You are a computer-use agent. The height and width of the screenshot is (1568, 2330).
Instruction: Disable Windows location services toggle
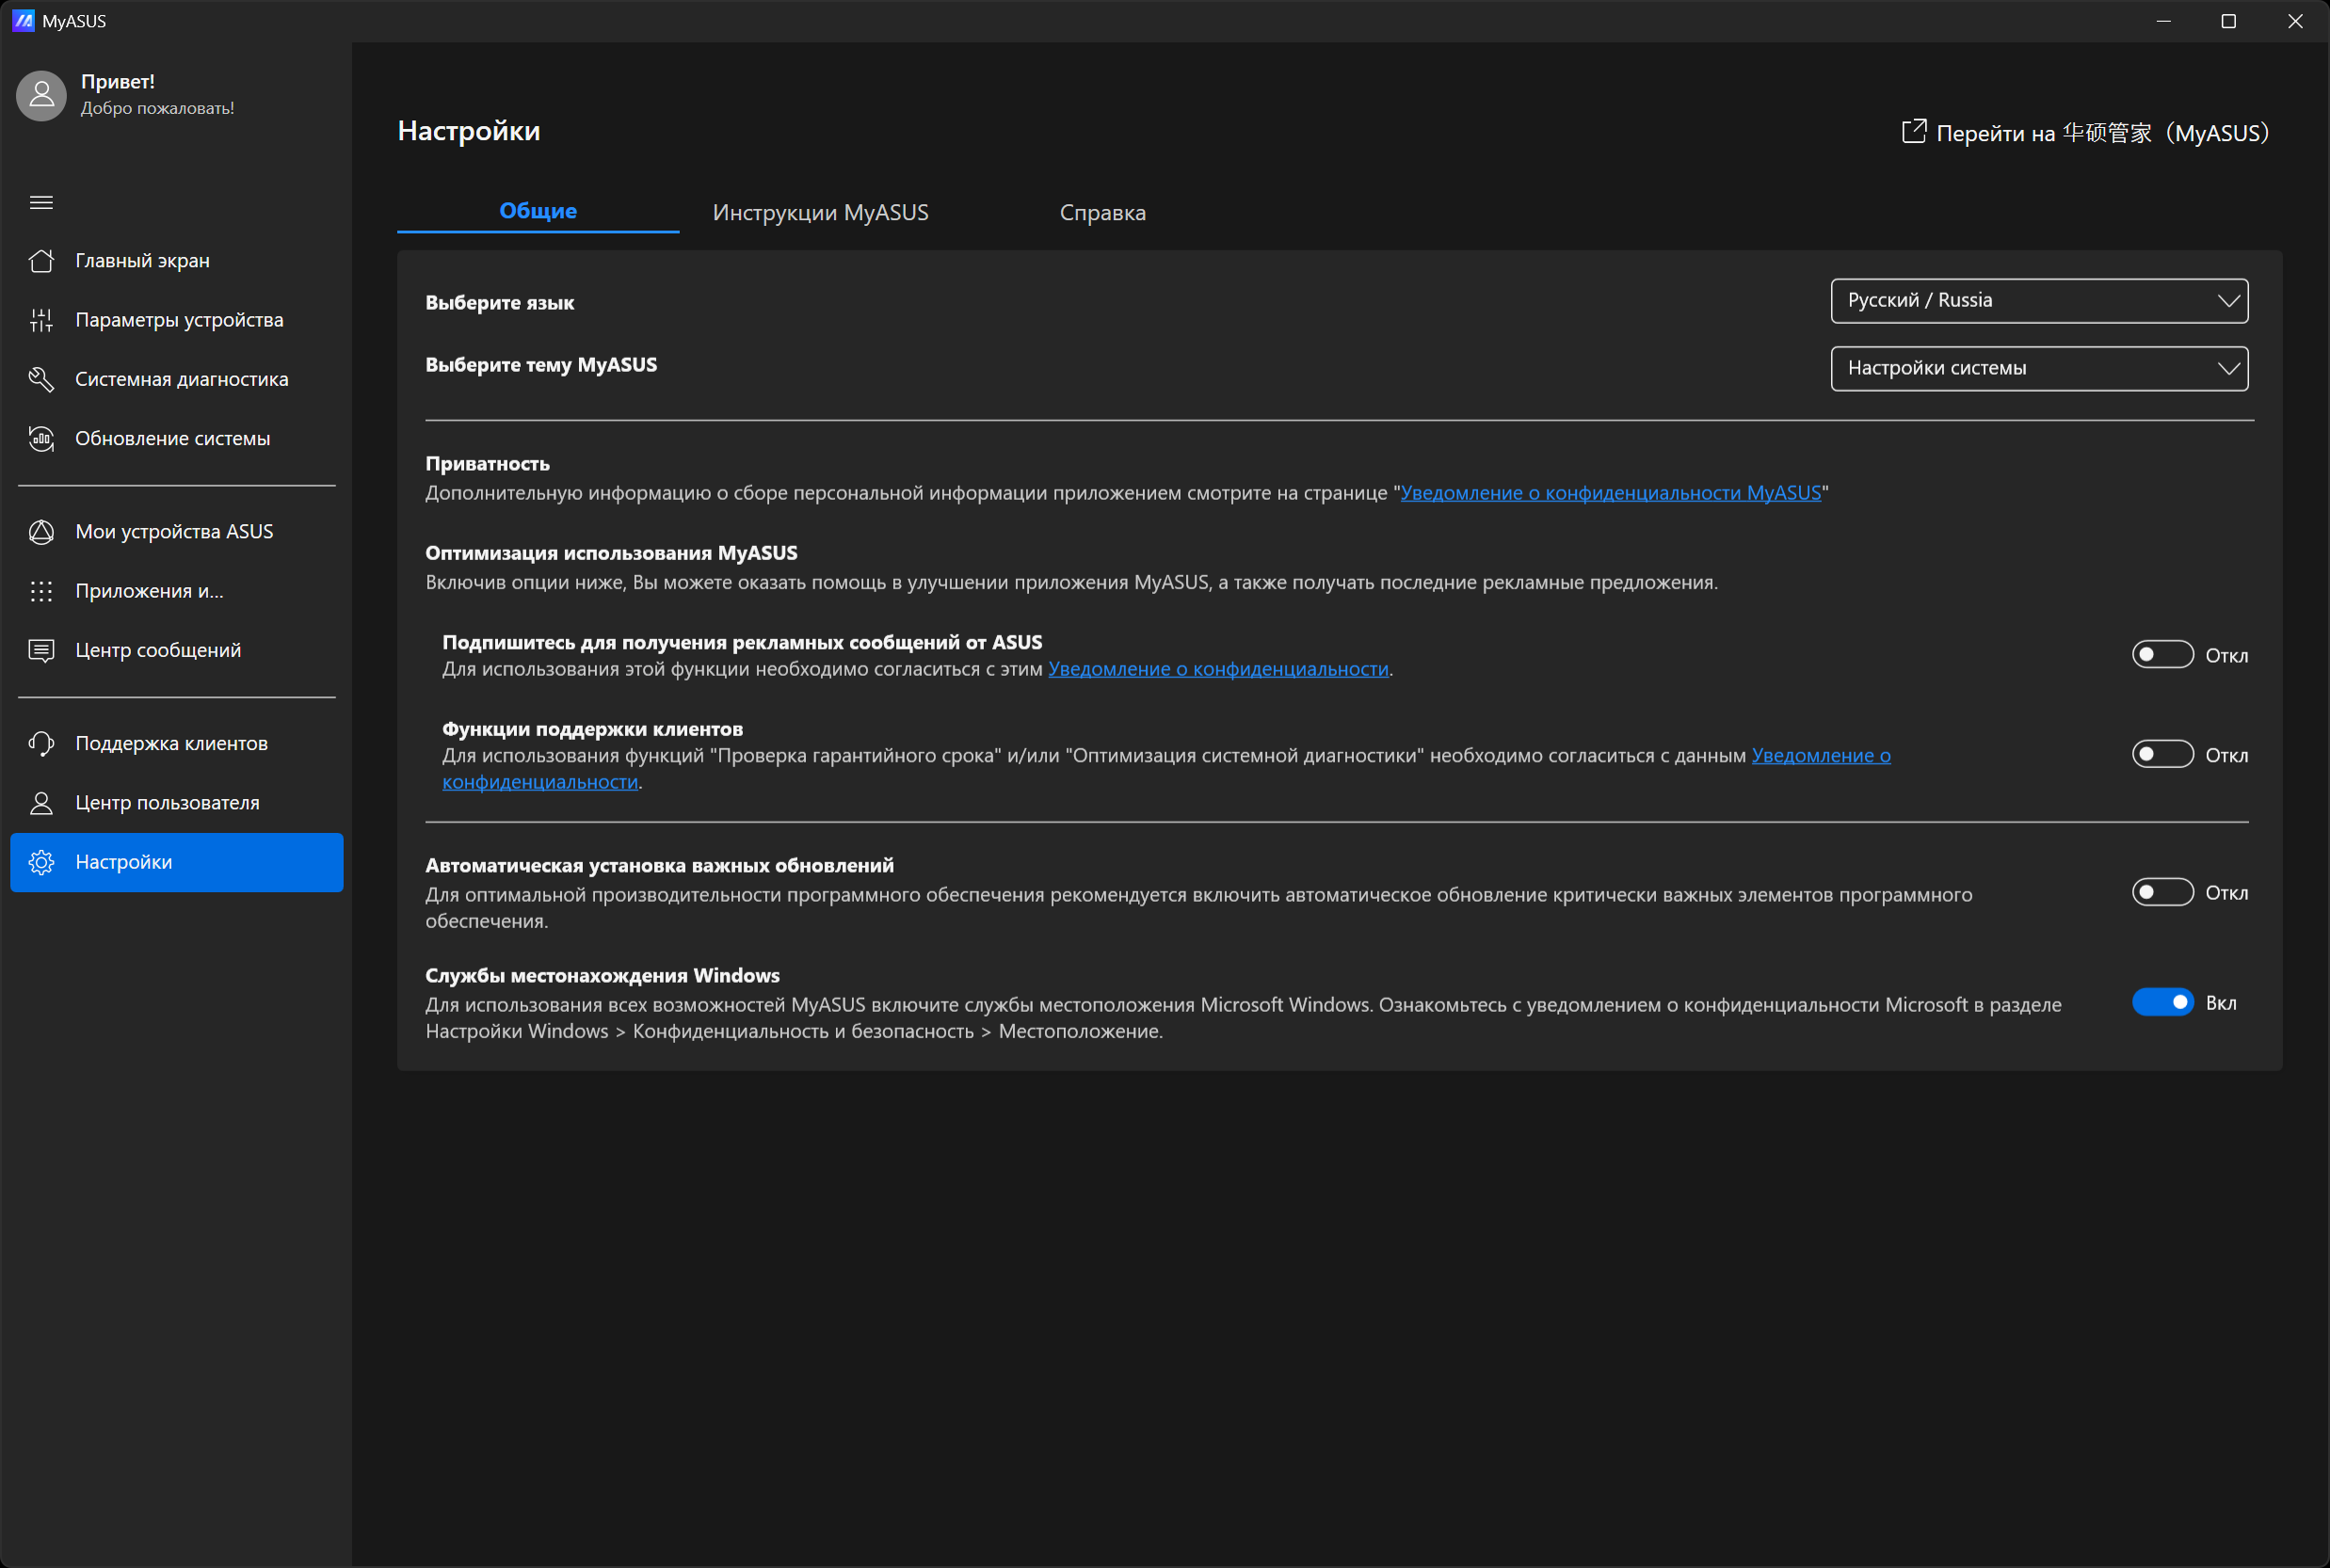2161,1002
